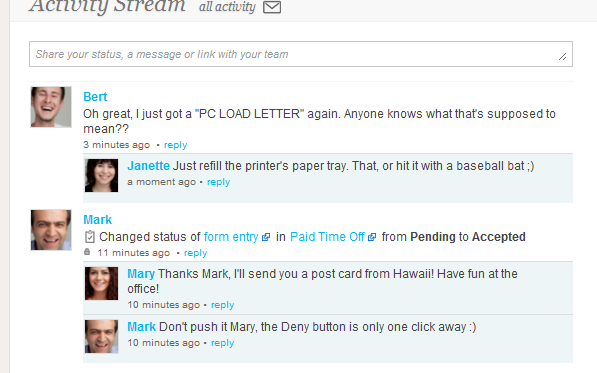Click Mary's avatar thumbnail
The width and height of the screenshot is (597, 373).
coord(101,284)
